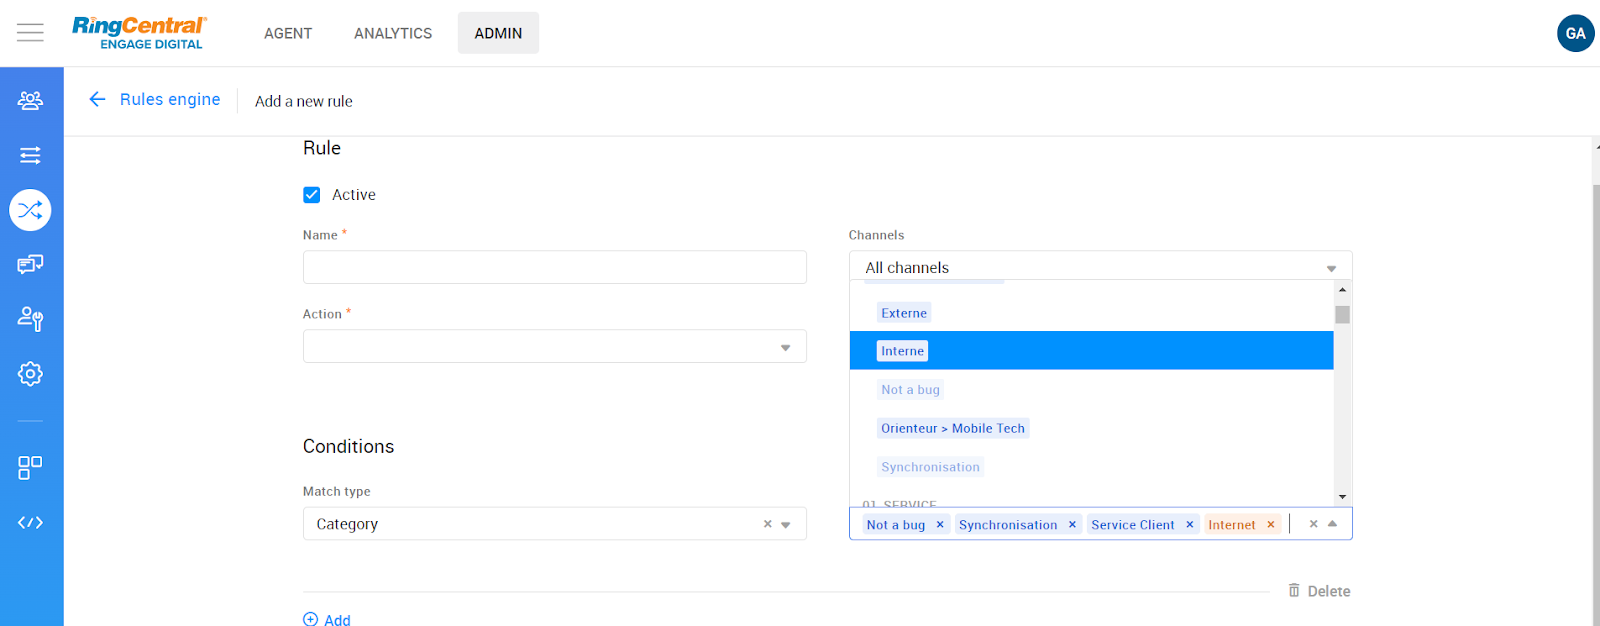Open the hamburger navigation menu

tap(30, 33)
